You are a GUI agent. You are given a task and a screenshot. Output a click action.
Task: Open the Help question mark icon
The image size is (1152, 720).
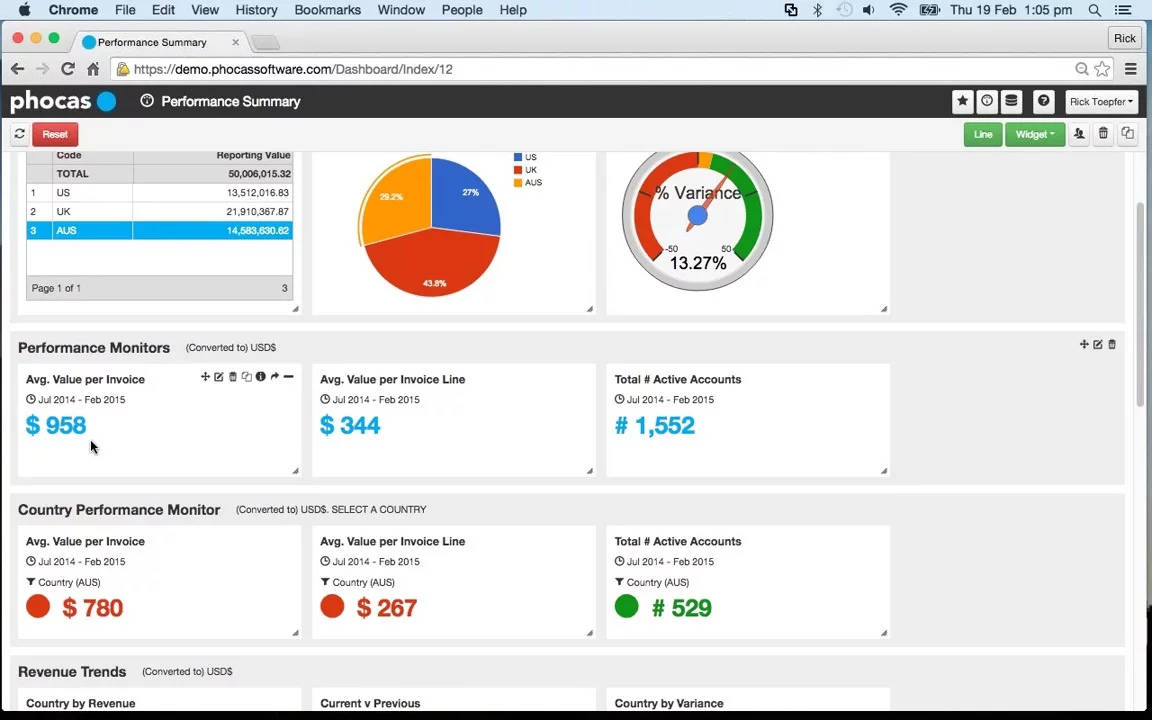(x=1043, y=101)
